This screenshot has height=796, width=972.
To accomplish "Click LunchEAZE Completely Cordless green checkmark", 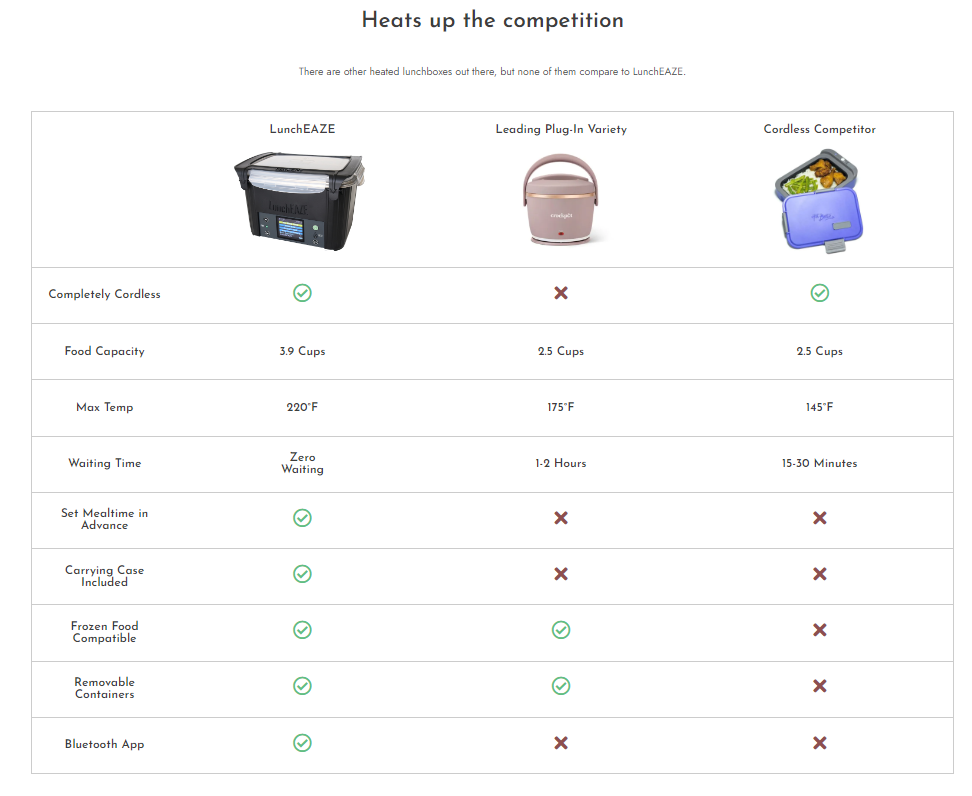I will pyautogui.click(x=302, y=293).
